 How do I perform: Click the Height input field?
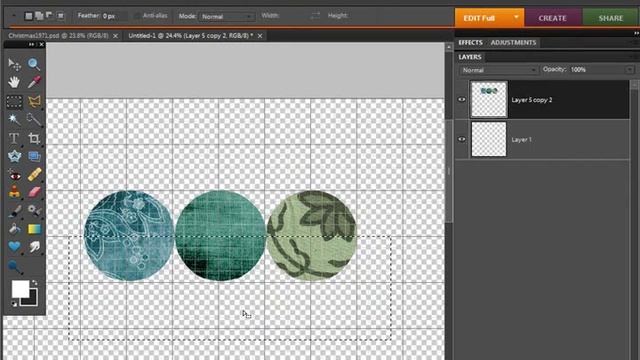coord(363,16)
